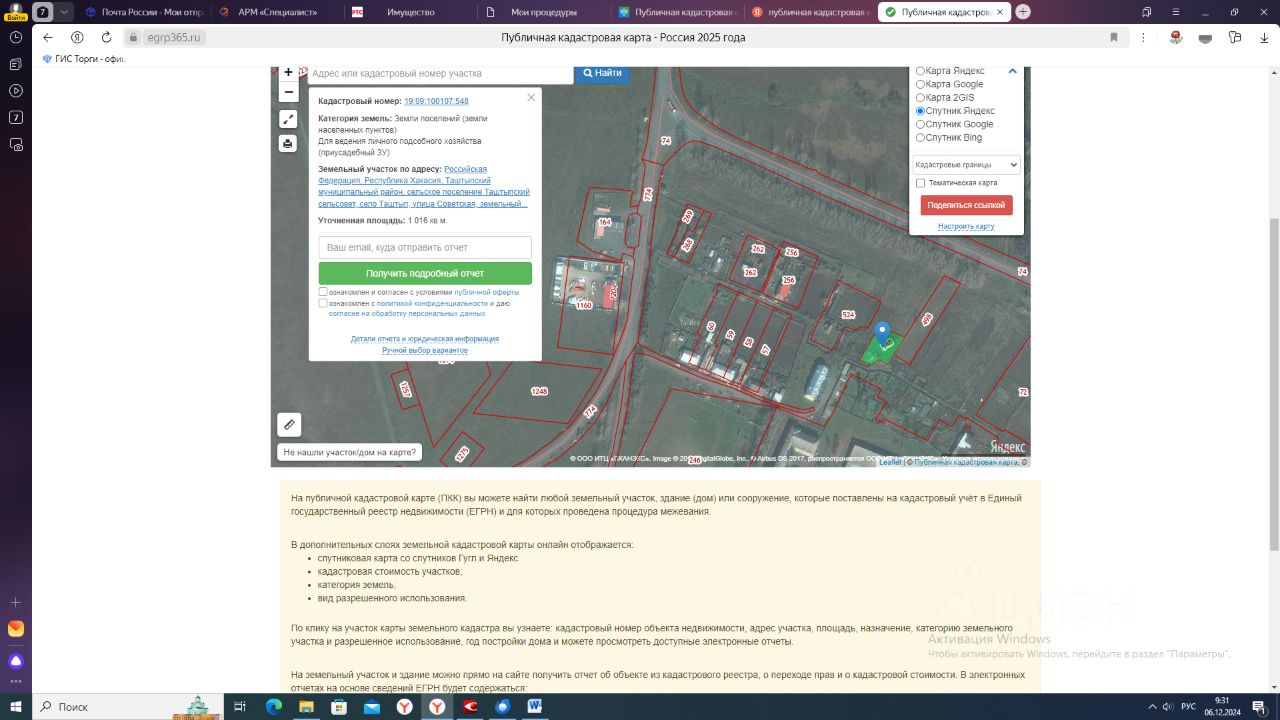
Task: Collapse the map layers panel
Action: coord(1012,71)
